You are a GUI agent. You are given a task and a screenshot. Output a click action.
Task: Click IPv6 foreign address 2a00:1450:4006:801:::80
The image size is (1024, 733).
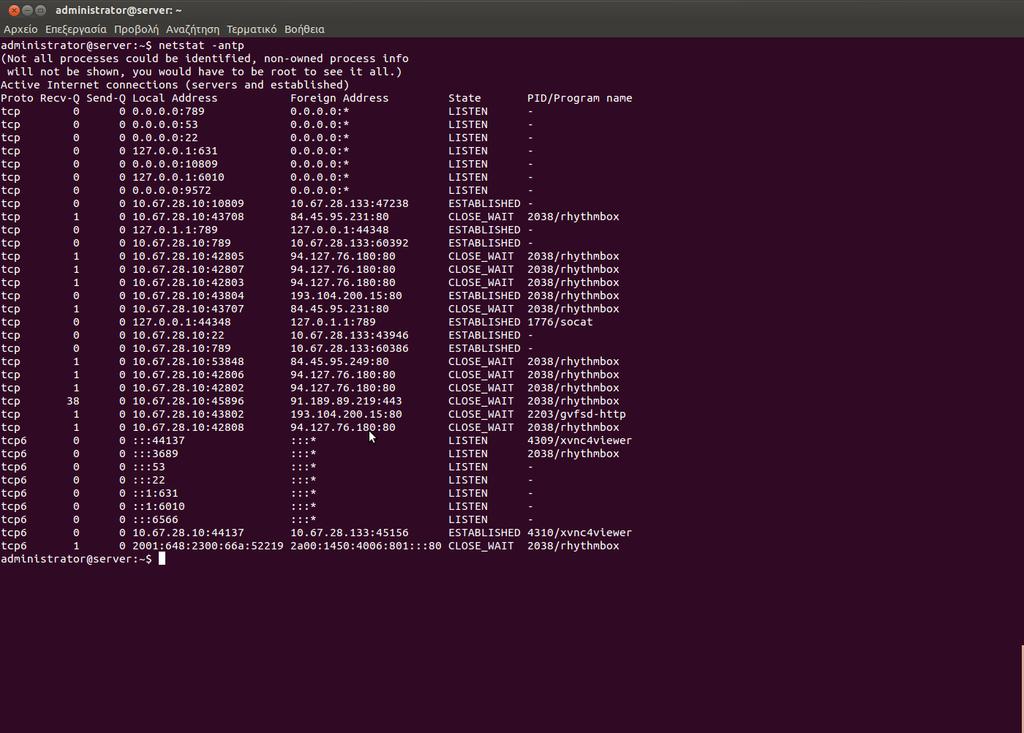click(366, 546)
